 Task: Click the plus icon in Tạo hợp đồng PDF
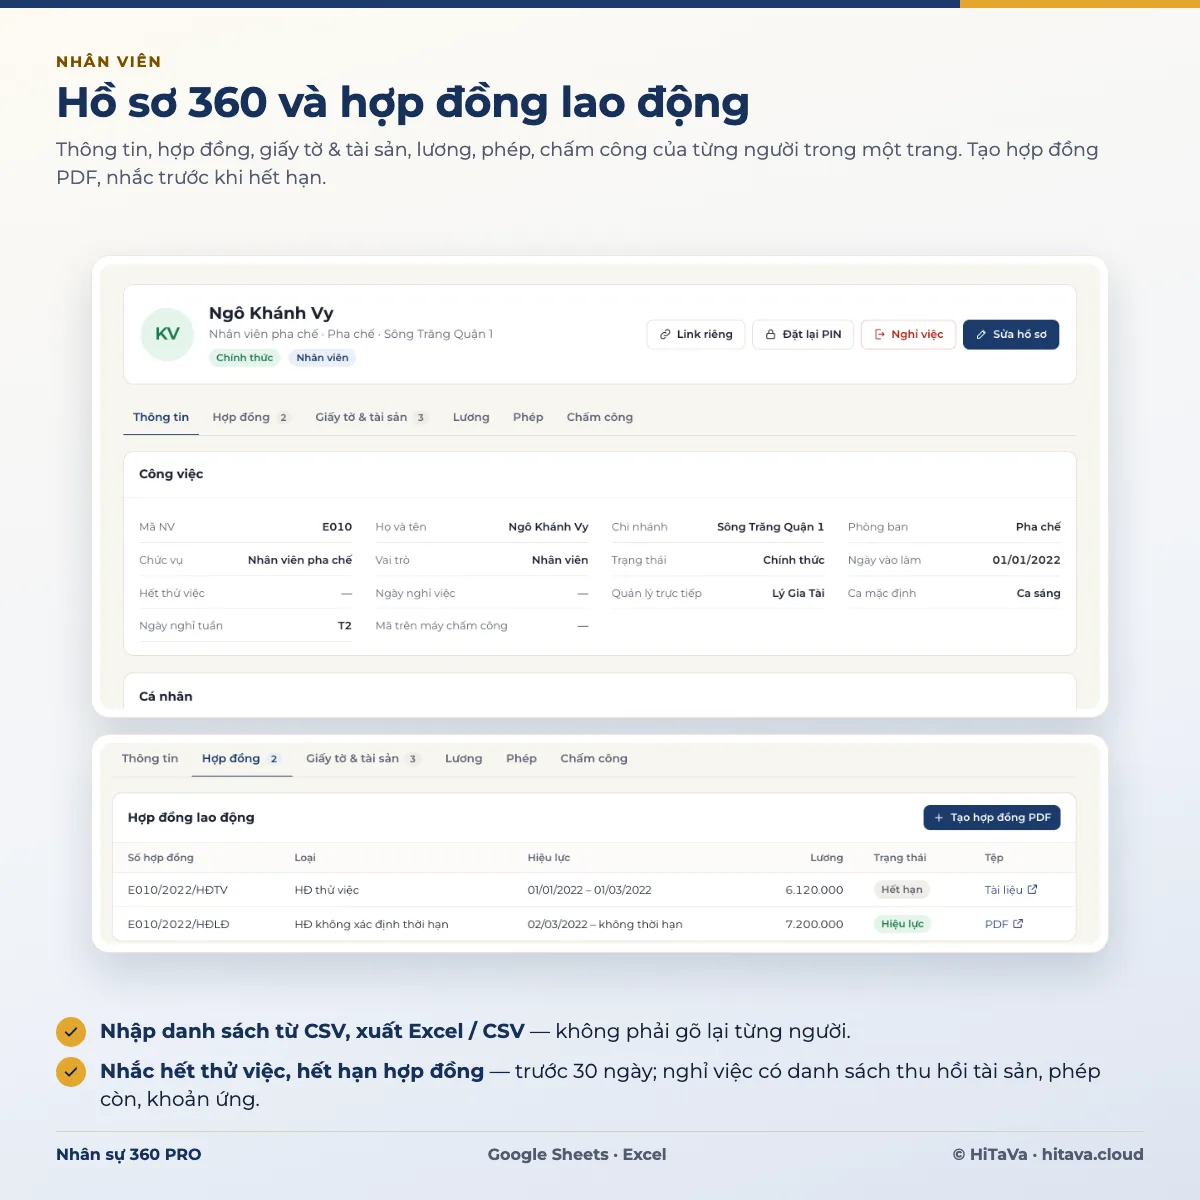click(939, 818)
